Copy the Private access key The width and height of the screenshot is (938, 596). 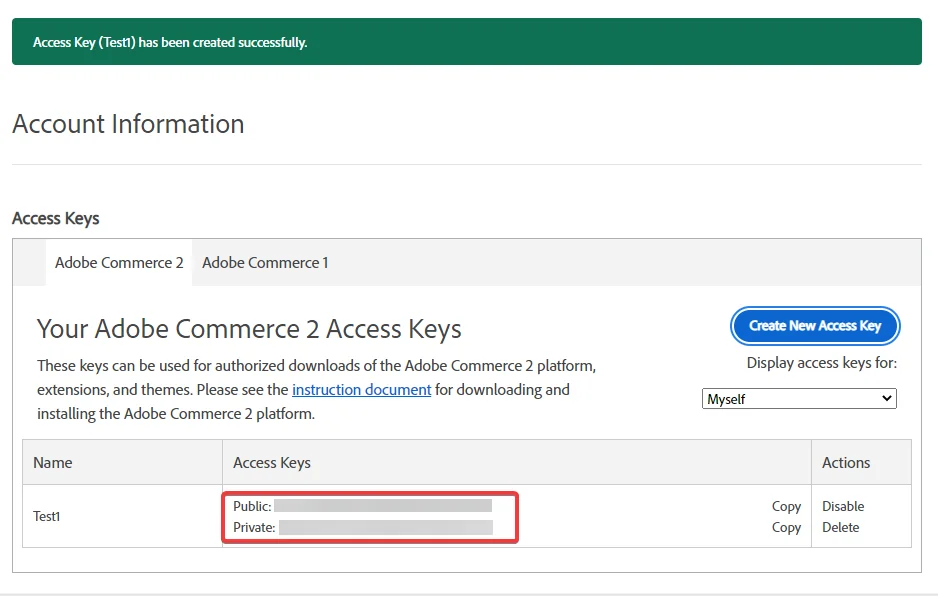pos(786,527)
